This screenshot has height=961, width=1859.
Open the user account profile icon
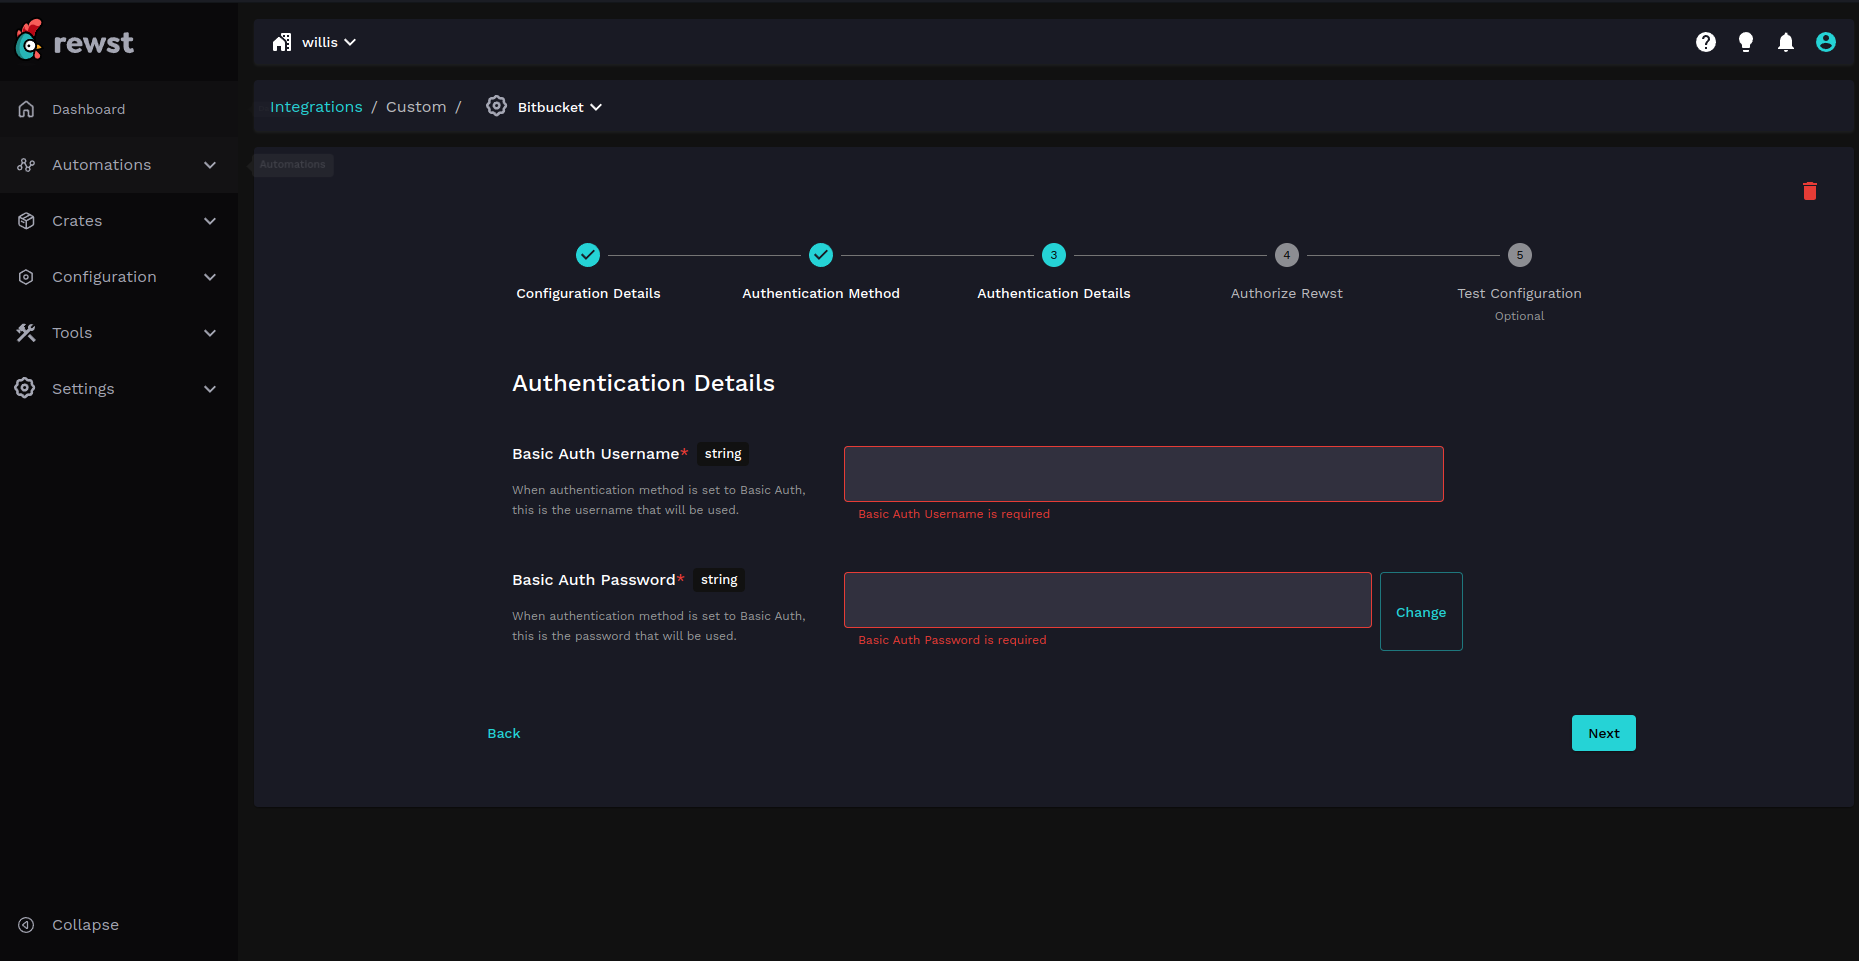pyautogui.click(x=1825, y=42)
